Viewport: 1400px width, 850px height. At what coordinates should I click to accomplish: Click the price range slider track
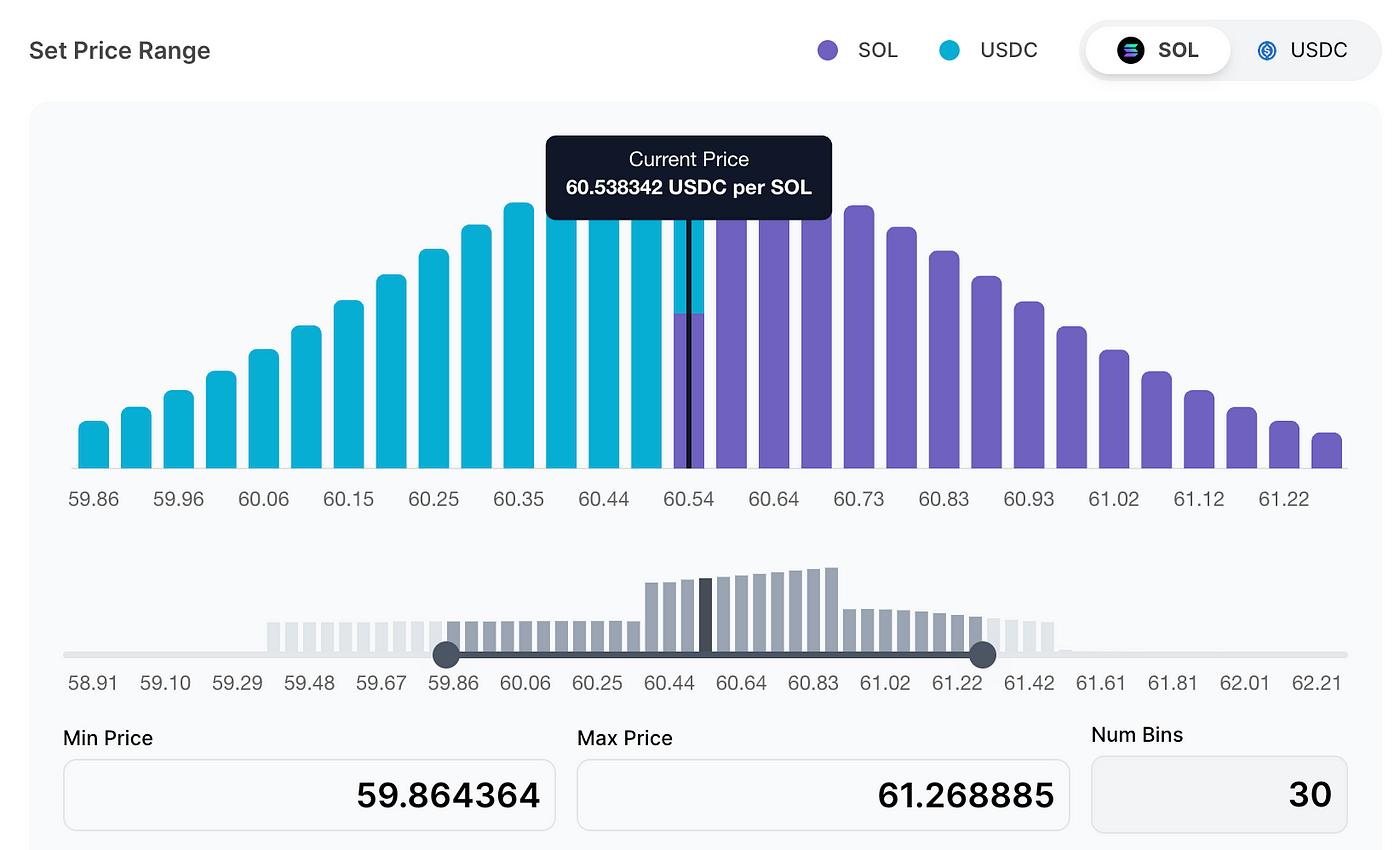pyautogui.click(x=710, y=654)
